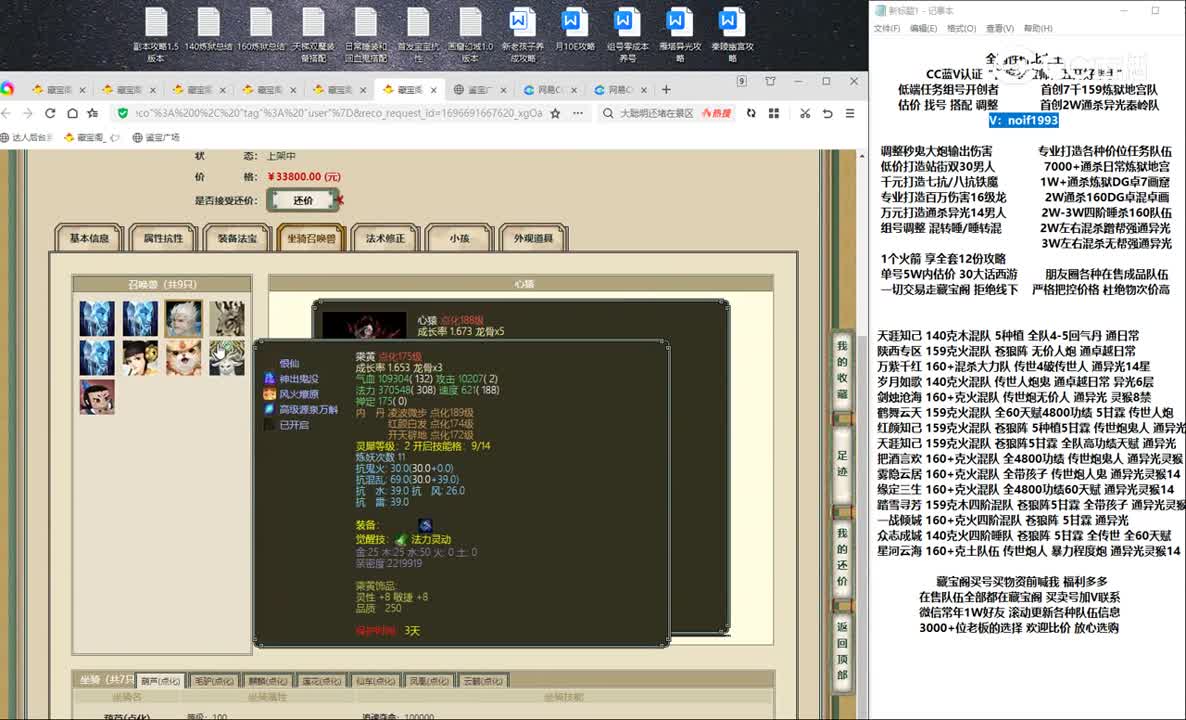Open the favorites list star icon

point(93,113)
